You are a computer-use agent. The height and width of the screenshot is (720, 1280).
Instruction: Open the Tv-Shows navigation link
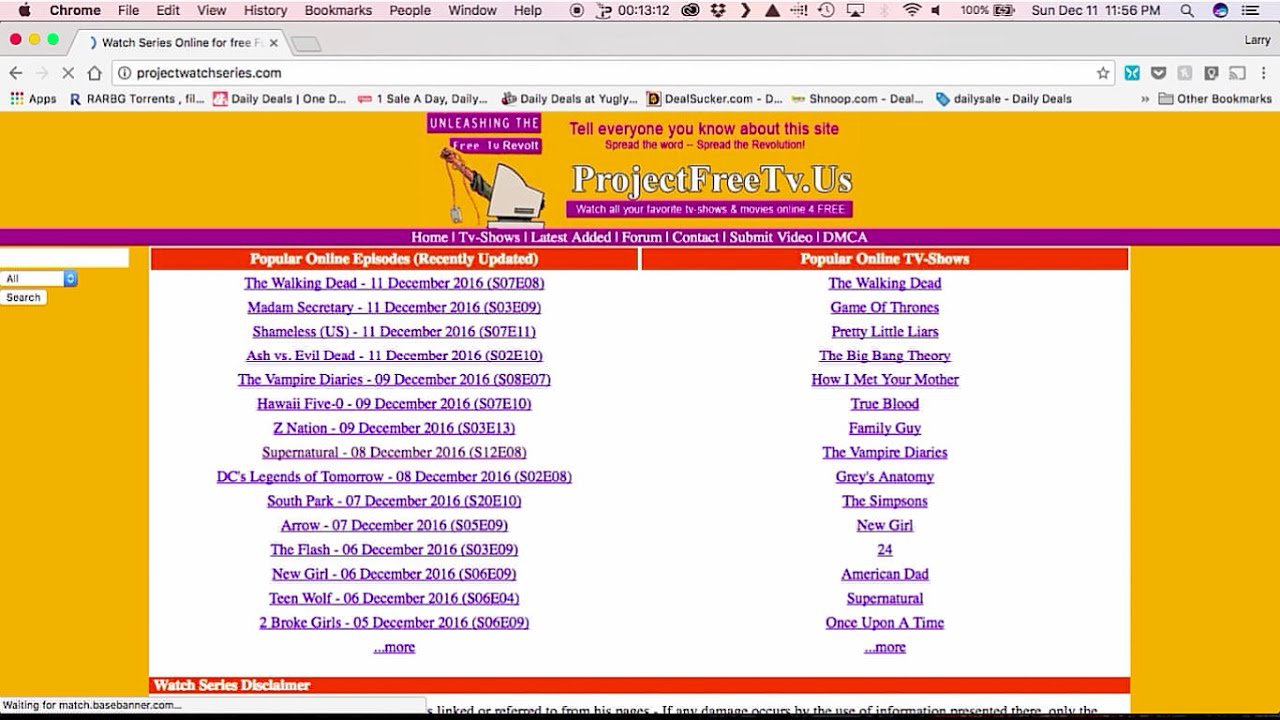(x=489, y=237)
